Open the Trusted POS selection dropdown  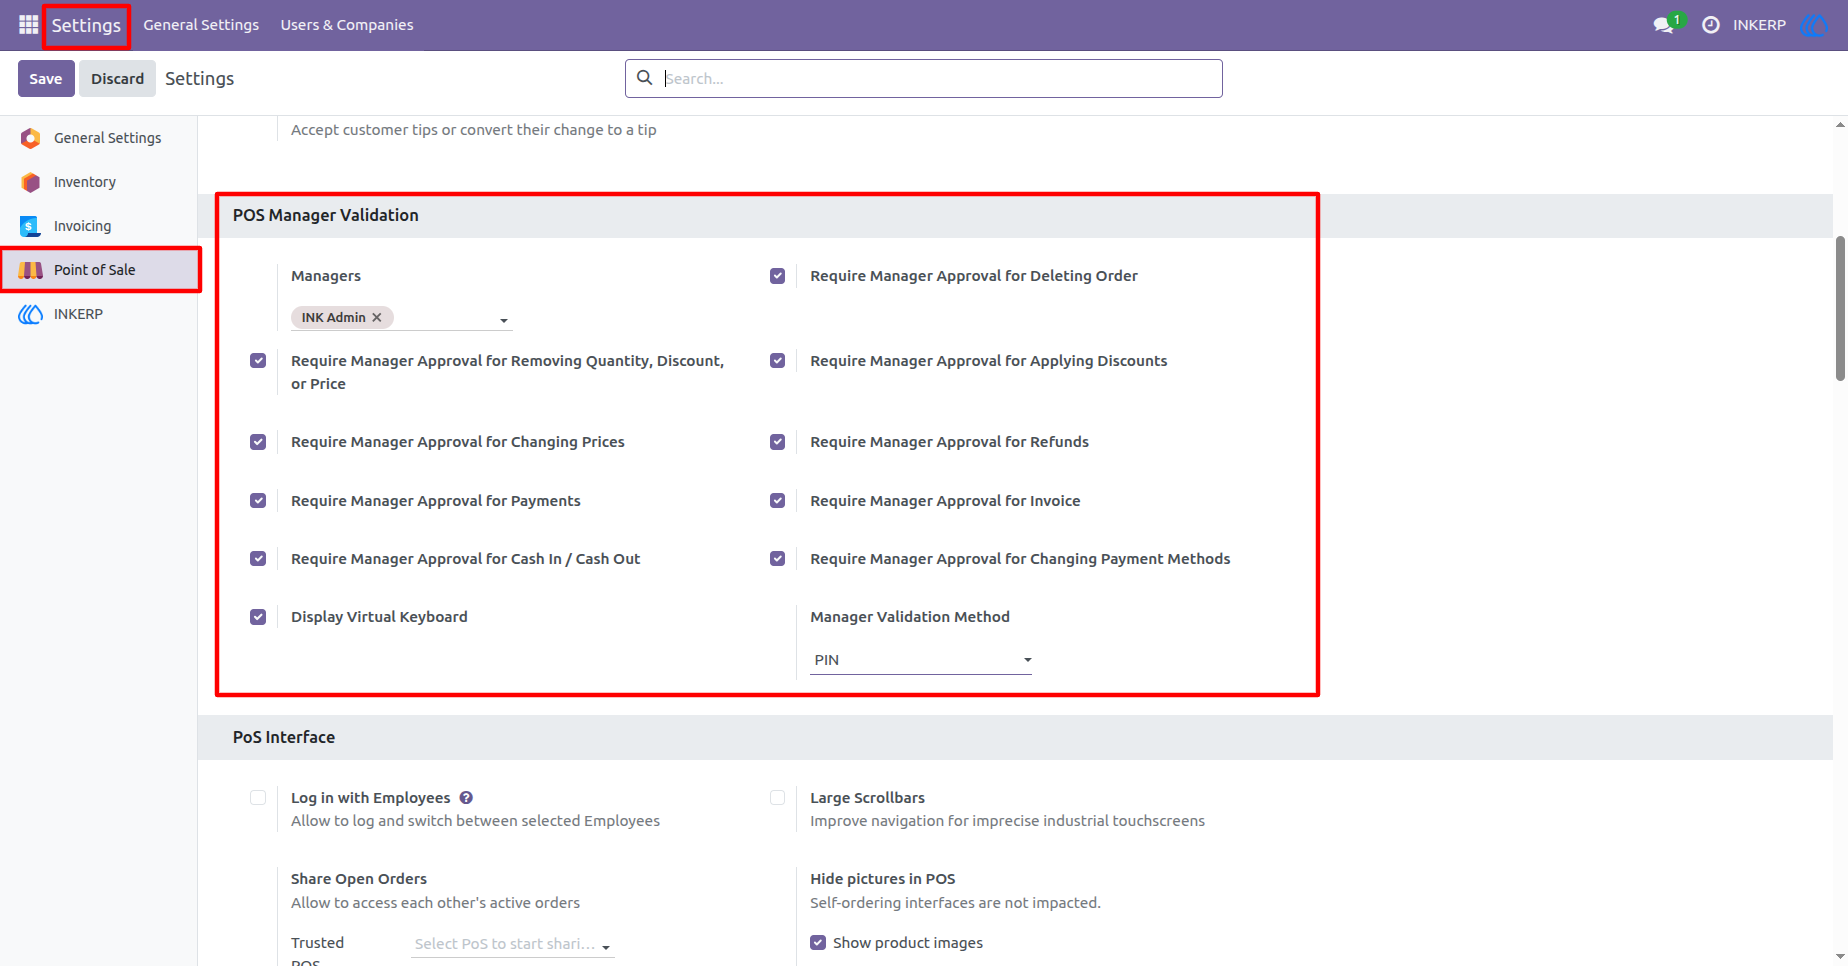click(513, 944)
